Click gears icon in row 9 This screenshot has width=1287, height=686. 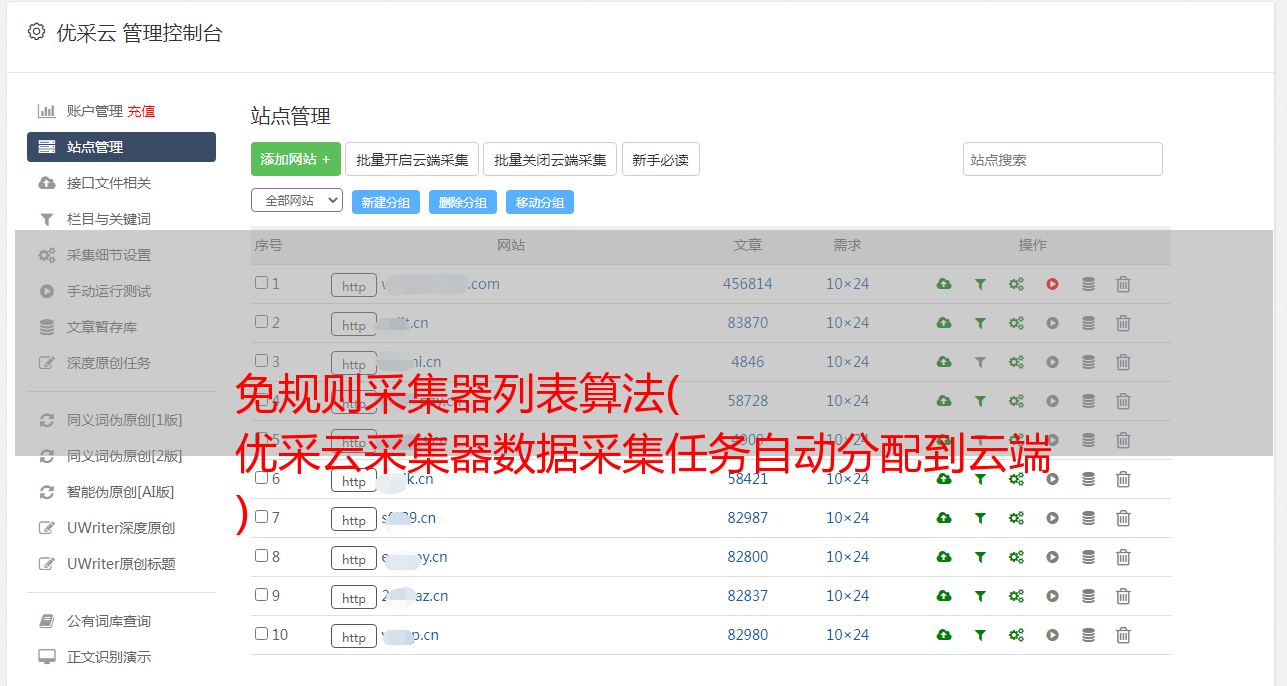[1016, 596]
